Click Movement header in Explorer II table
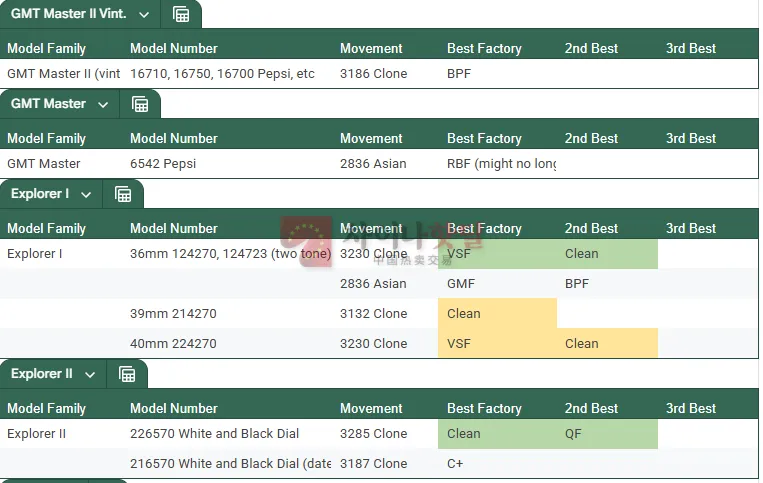The height and width of the screenshot is (483, 763). pos(371,409)
